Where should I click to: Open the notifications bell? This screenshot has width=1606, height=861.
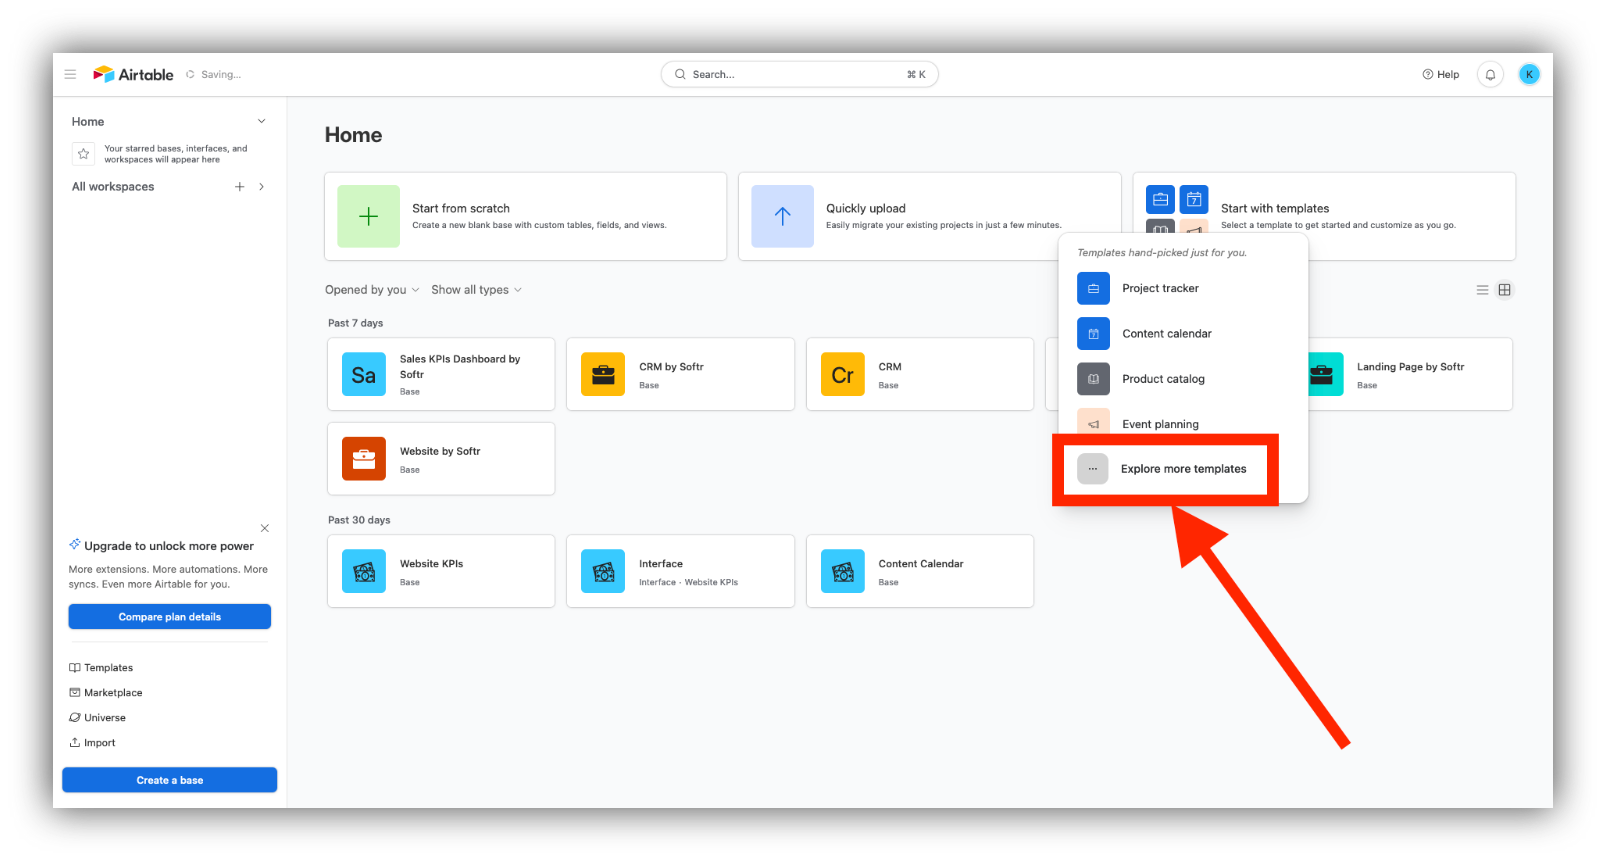click(x=1490, y=74)
